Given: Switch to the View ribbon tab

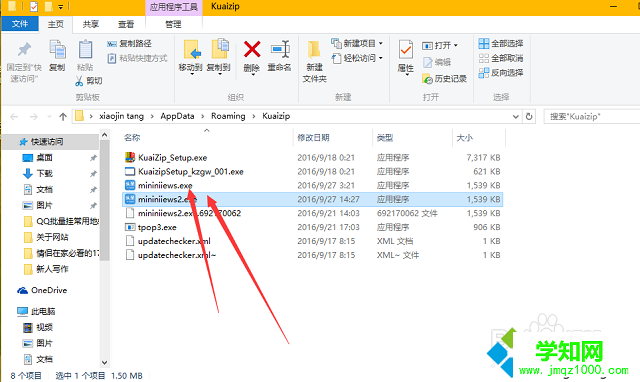Looking at the screenshot, I should pyautogui.click(x=126, y=24).
